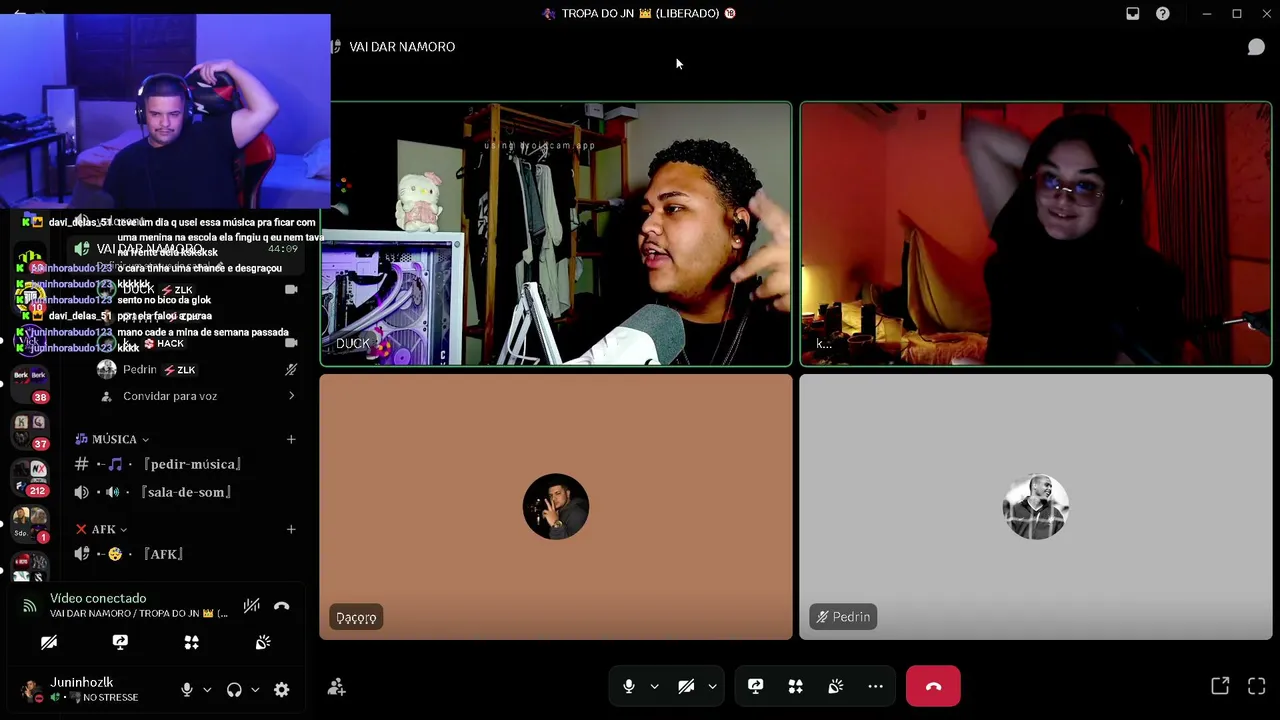Mute microphone in the bottom call bar
The image size is (1280, 720).
point(629,686)
